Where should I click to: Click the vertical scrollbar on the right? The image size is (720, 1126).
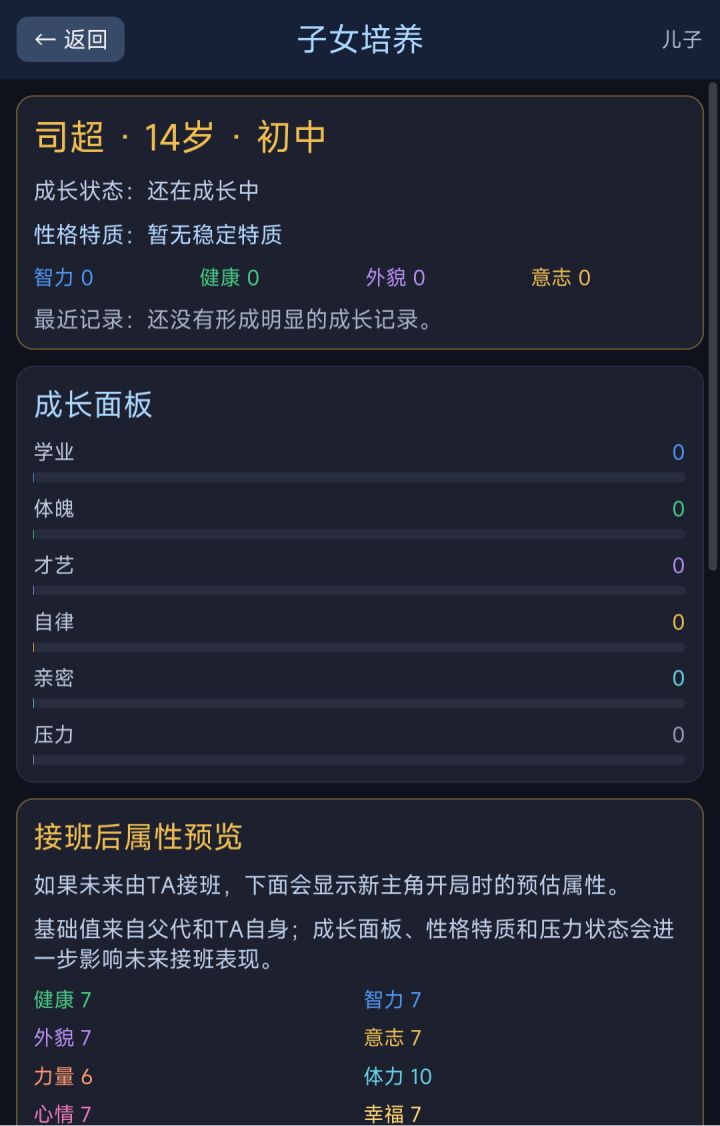[x=712, y=327]
